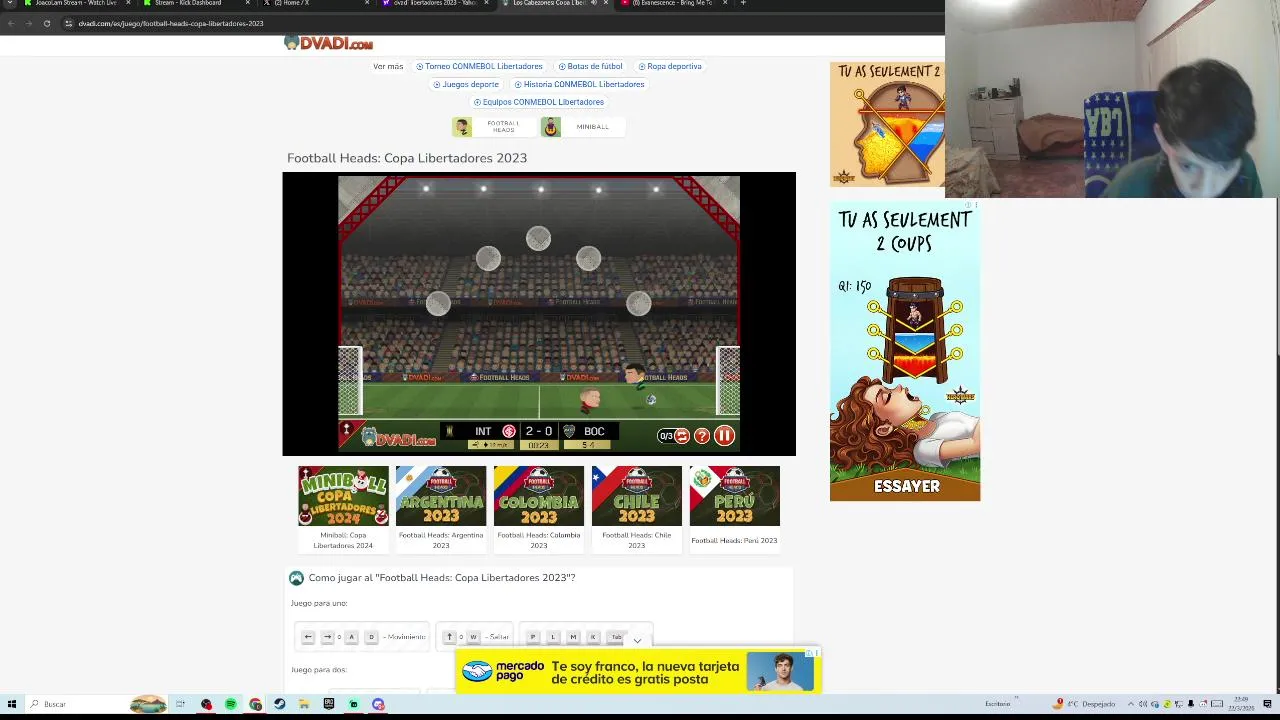The width and height of the screenshot is (1280, 720).
Task: Click the DVADI.com site logo in header
Action: [x=329, y=43]
